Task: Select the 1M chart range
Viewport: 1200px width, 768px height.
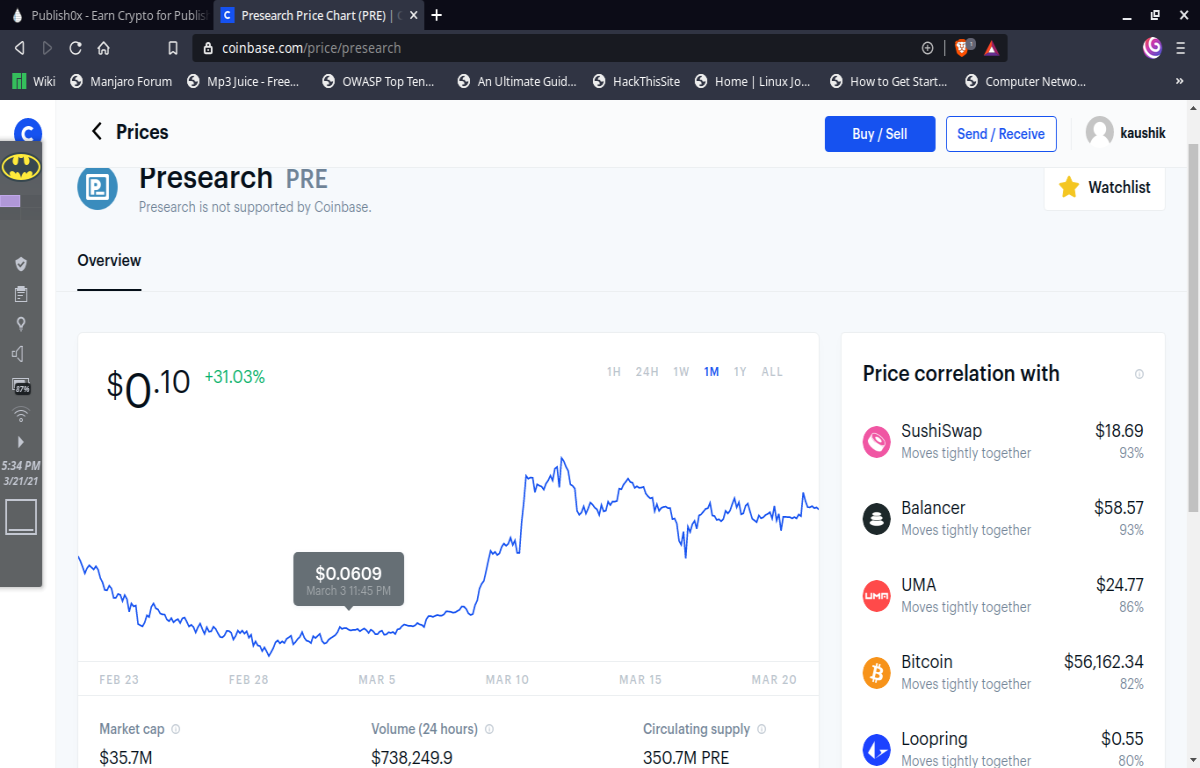Action: point(711,372)
